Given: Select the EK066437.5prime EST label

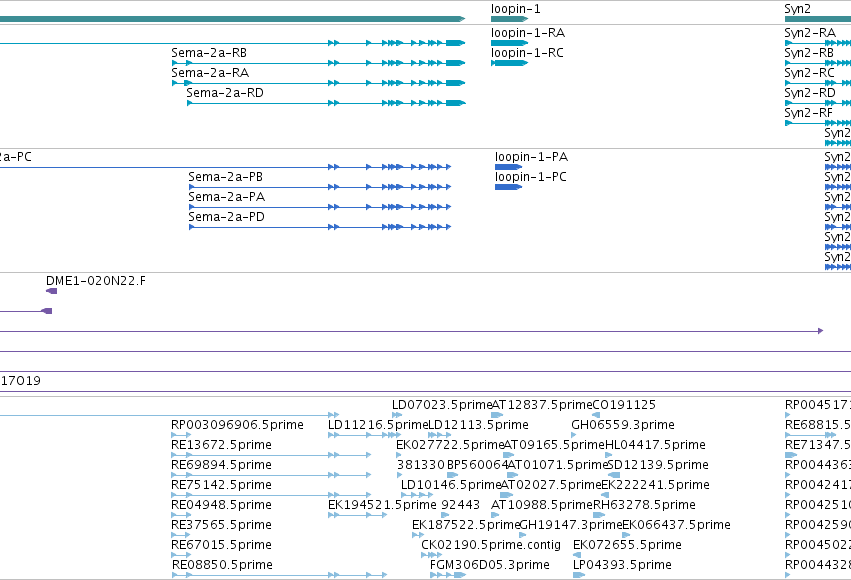Looking at the screenshot, I should point(676,526).
